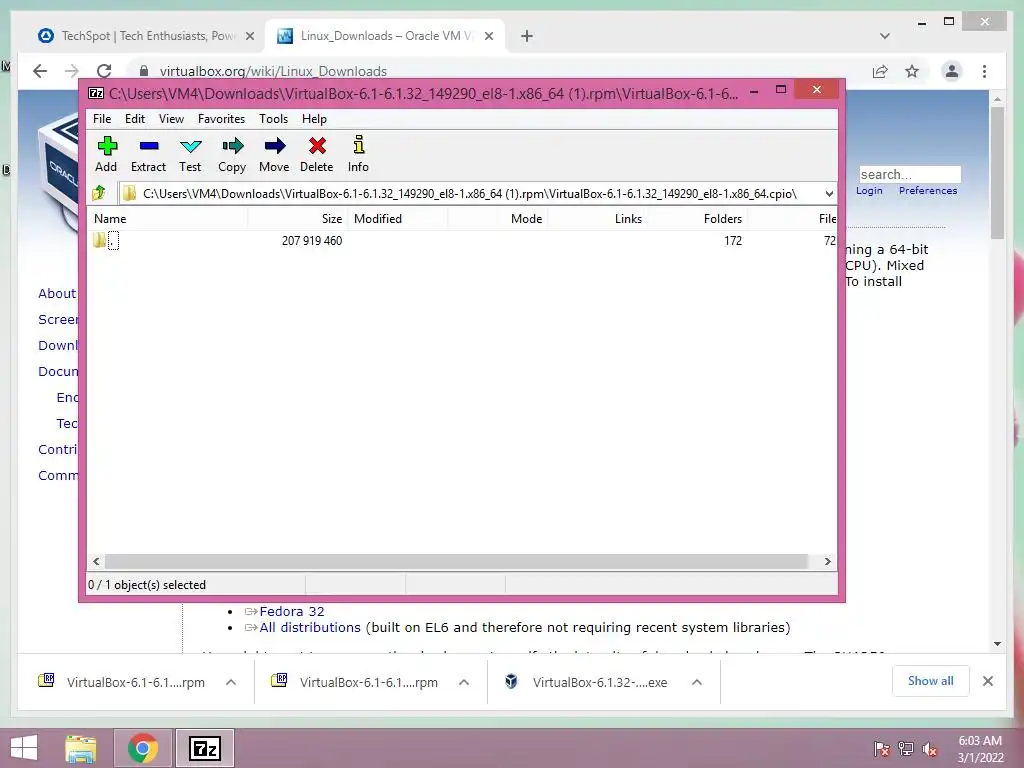The width and height of the screenshot is (1024, 768).
Task: Click the Share this page icon
Action: pos(880,71)
